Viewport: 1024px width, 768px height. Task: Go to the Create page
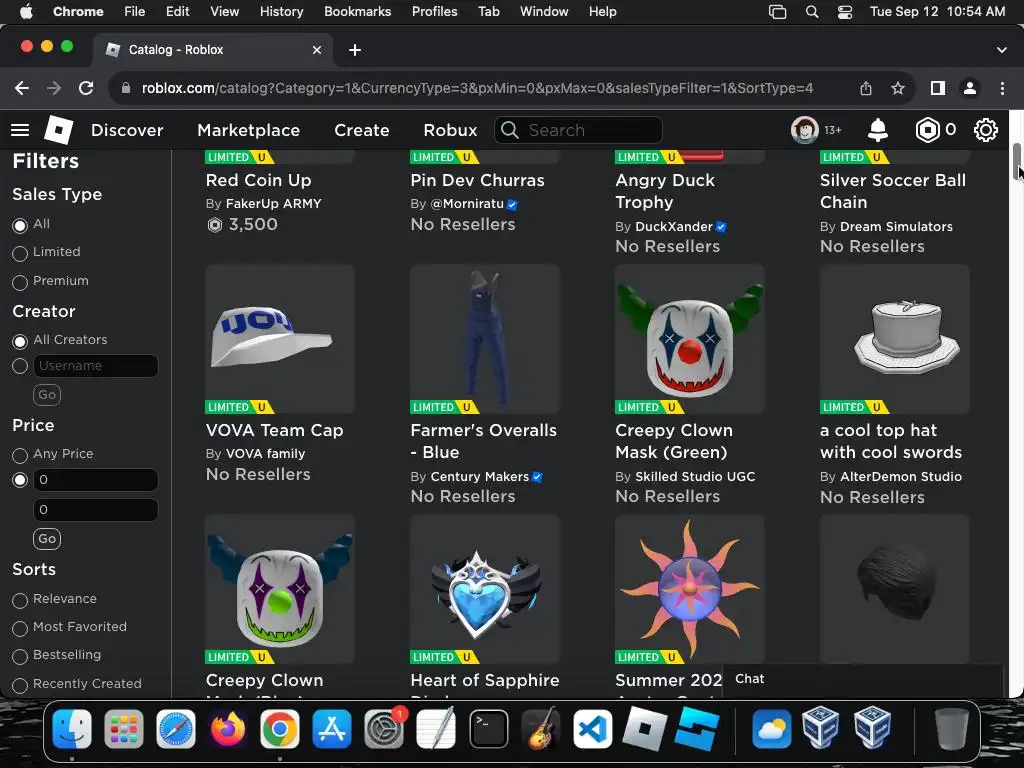click(x=362, y=130)
